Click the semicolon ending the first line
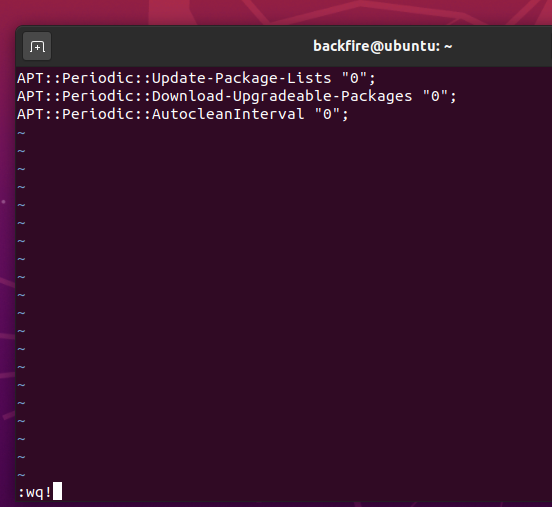 pyautogui.click(x=372, y=80)
